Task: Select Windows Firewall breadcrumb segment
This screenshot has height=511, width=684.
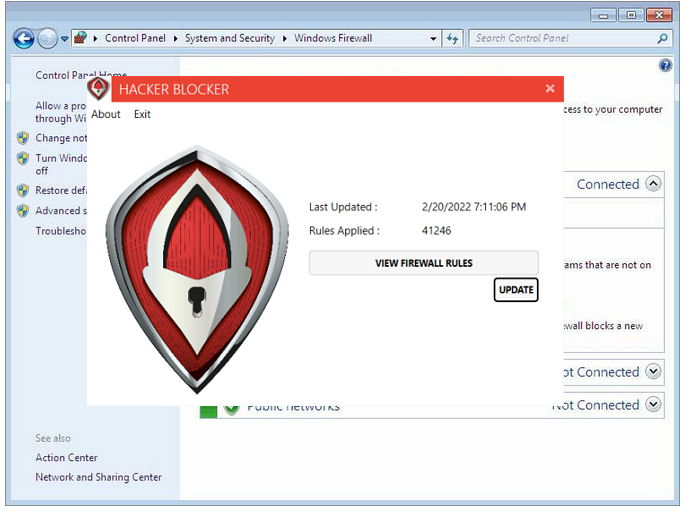Action: [333, 38]
